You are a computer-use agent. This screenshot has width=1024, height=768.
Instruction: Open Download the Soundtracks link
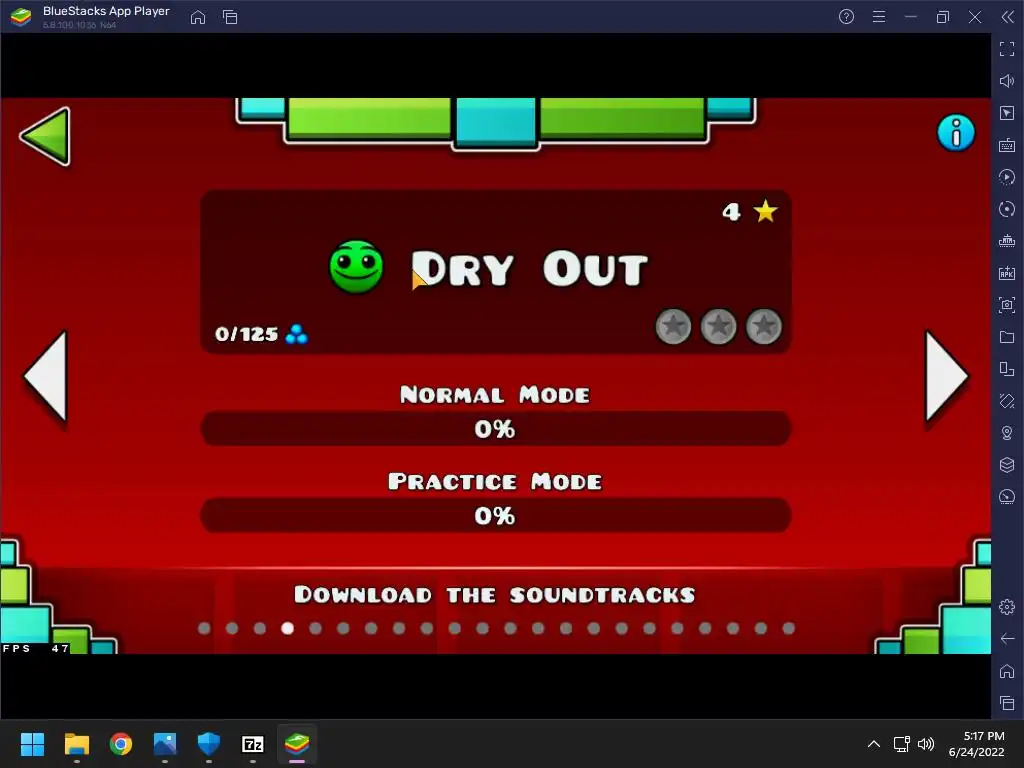click(x=494, y=594)
